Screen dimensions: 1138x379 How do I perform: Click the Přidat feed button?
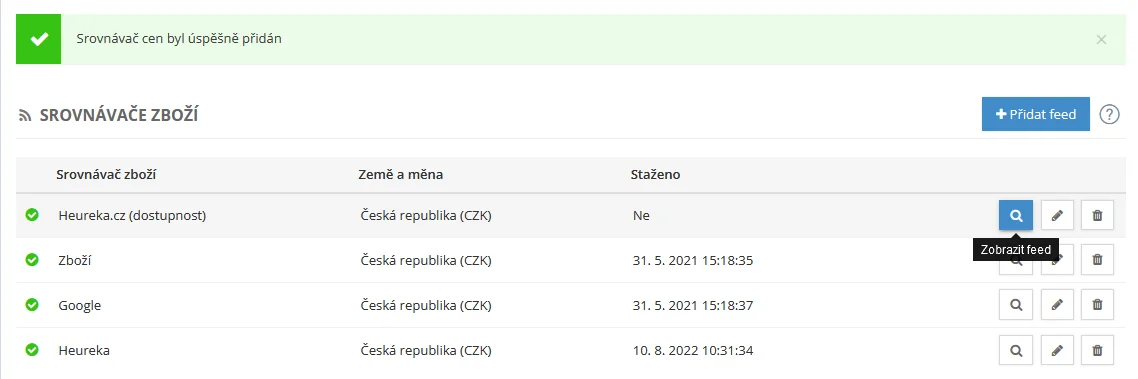point(1036,114)
